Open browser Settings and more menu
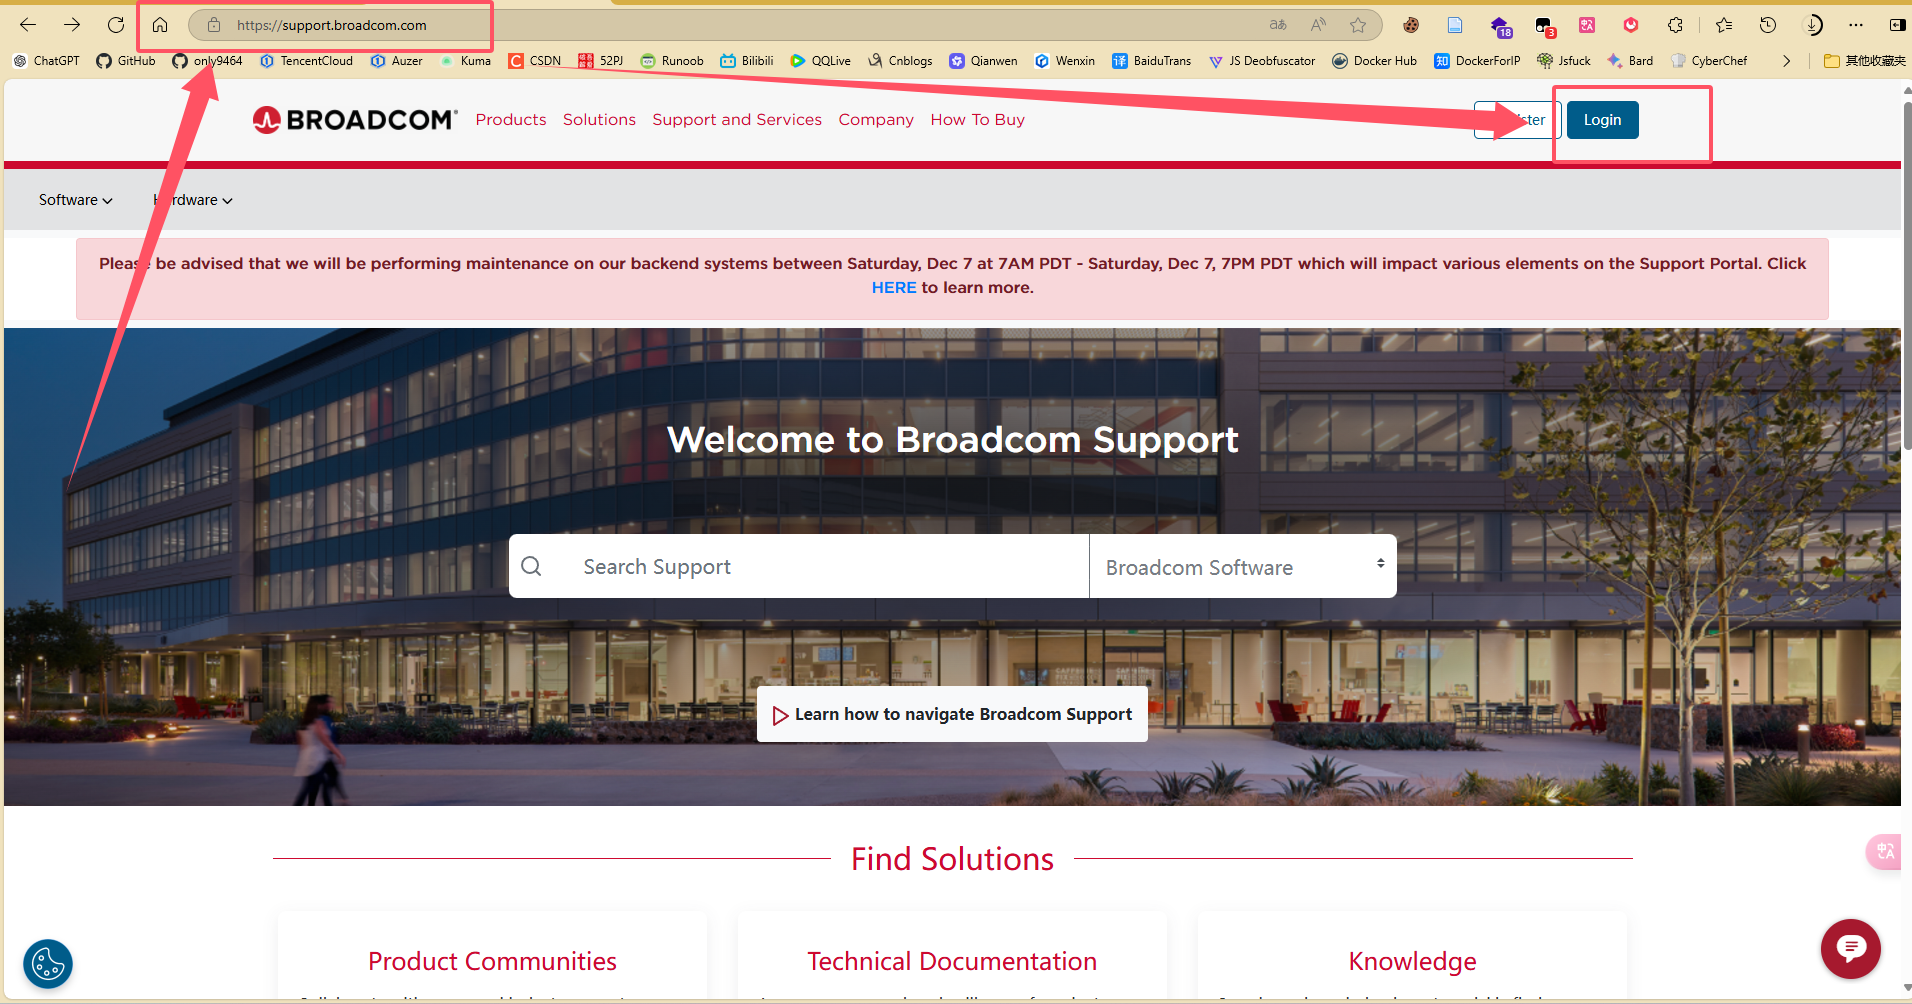This screenshot has height=1004, width=1912. coord(1856,25)
